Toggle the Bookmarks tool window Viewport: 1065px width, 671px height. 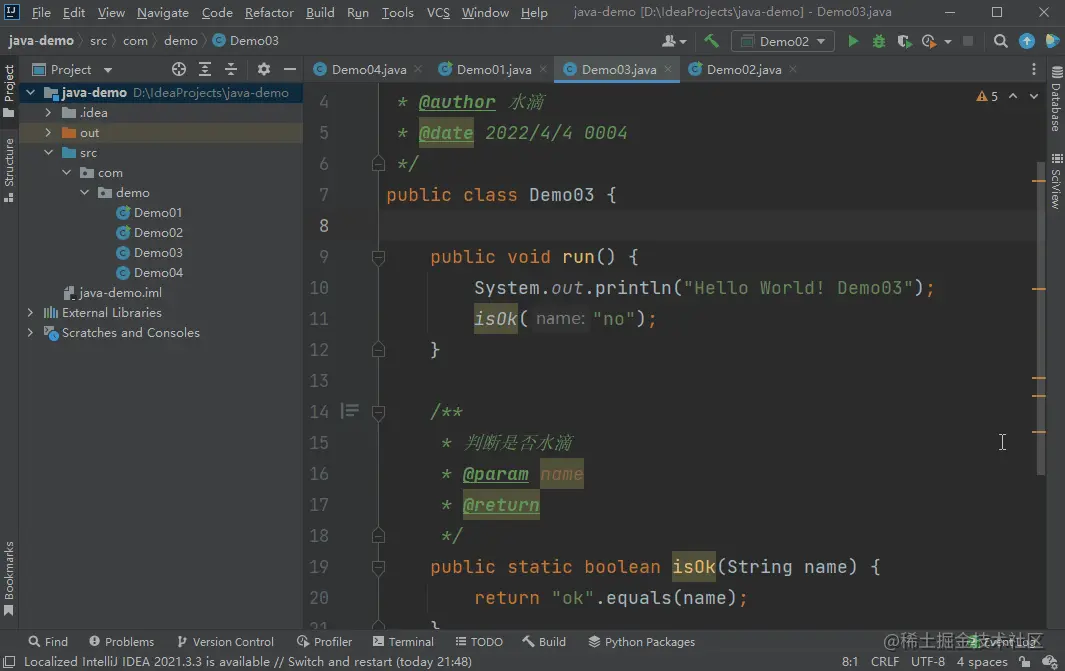point(9,577)
